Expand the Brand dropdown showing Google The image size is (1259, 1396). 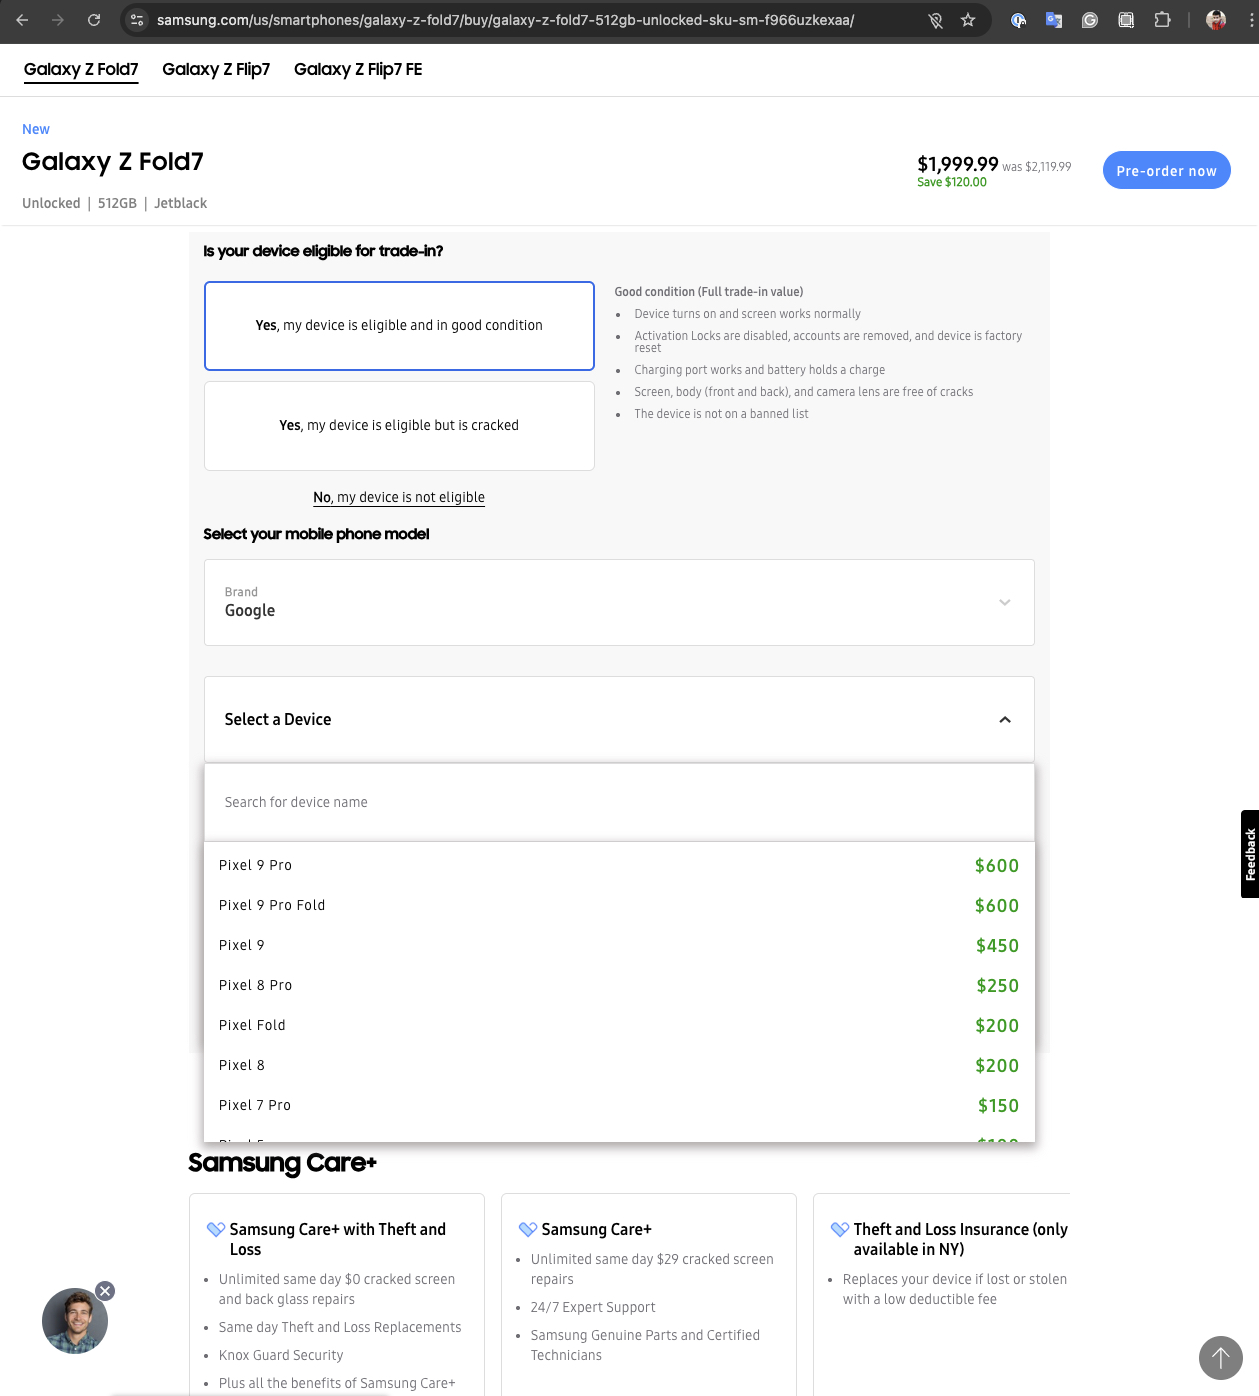point(619,602)
